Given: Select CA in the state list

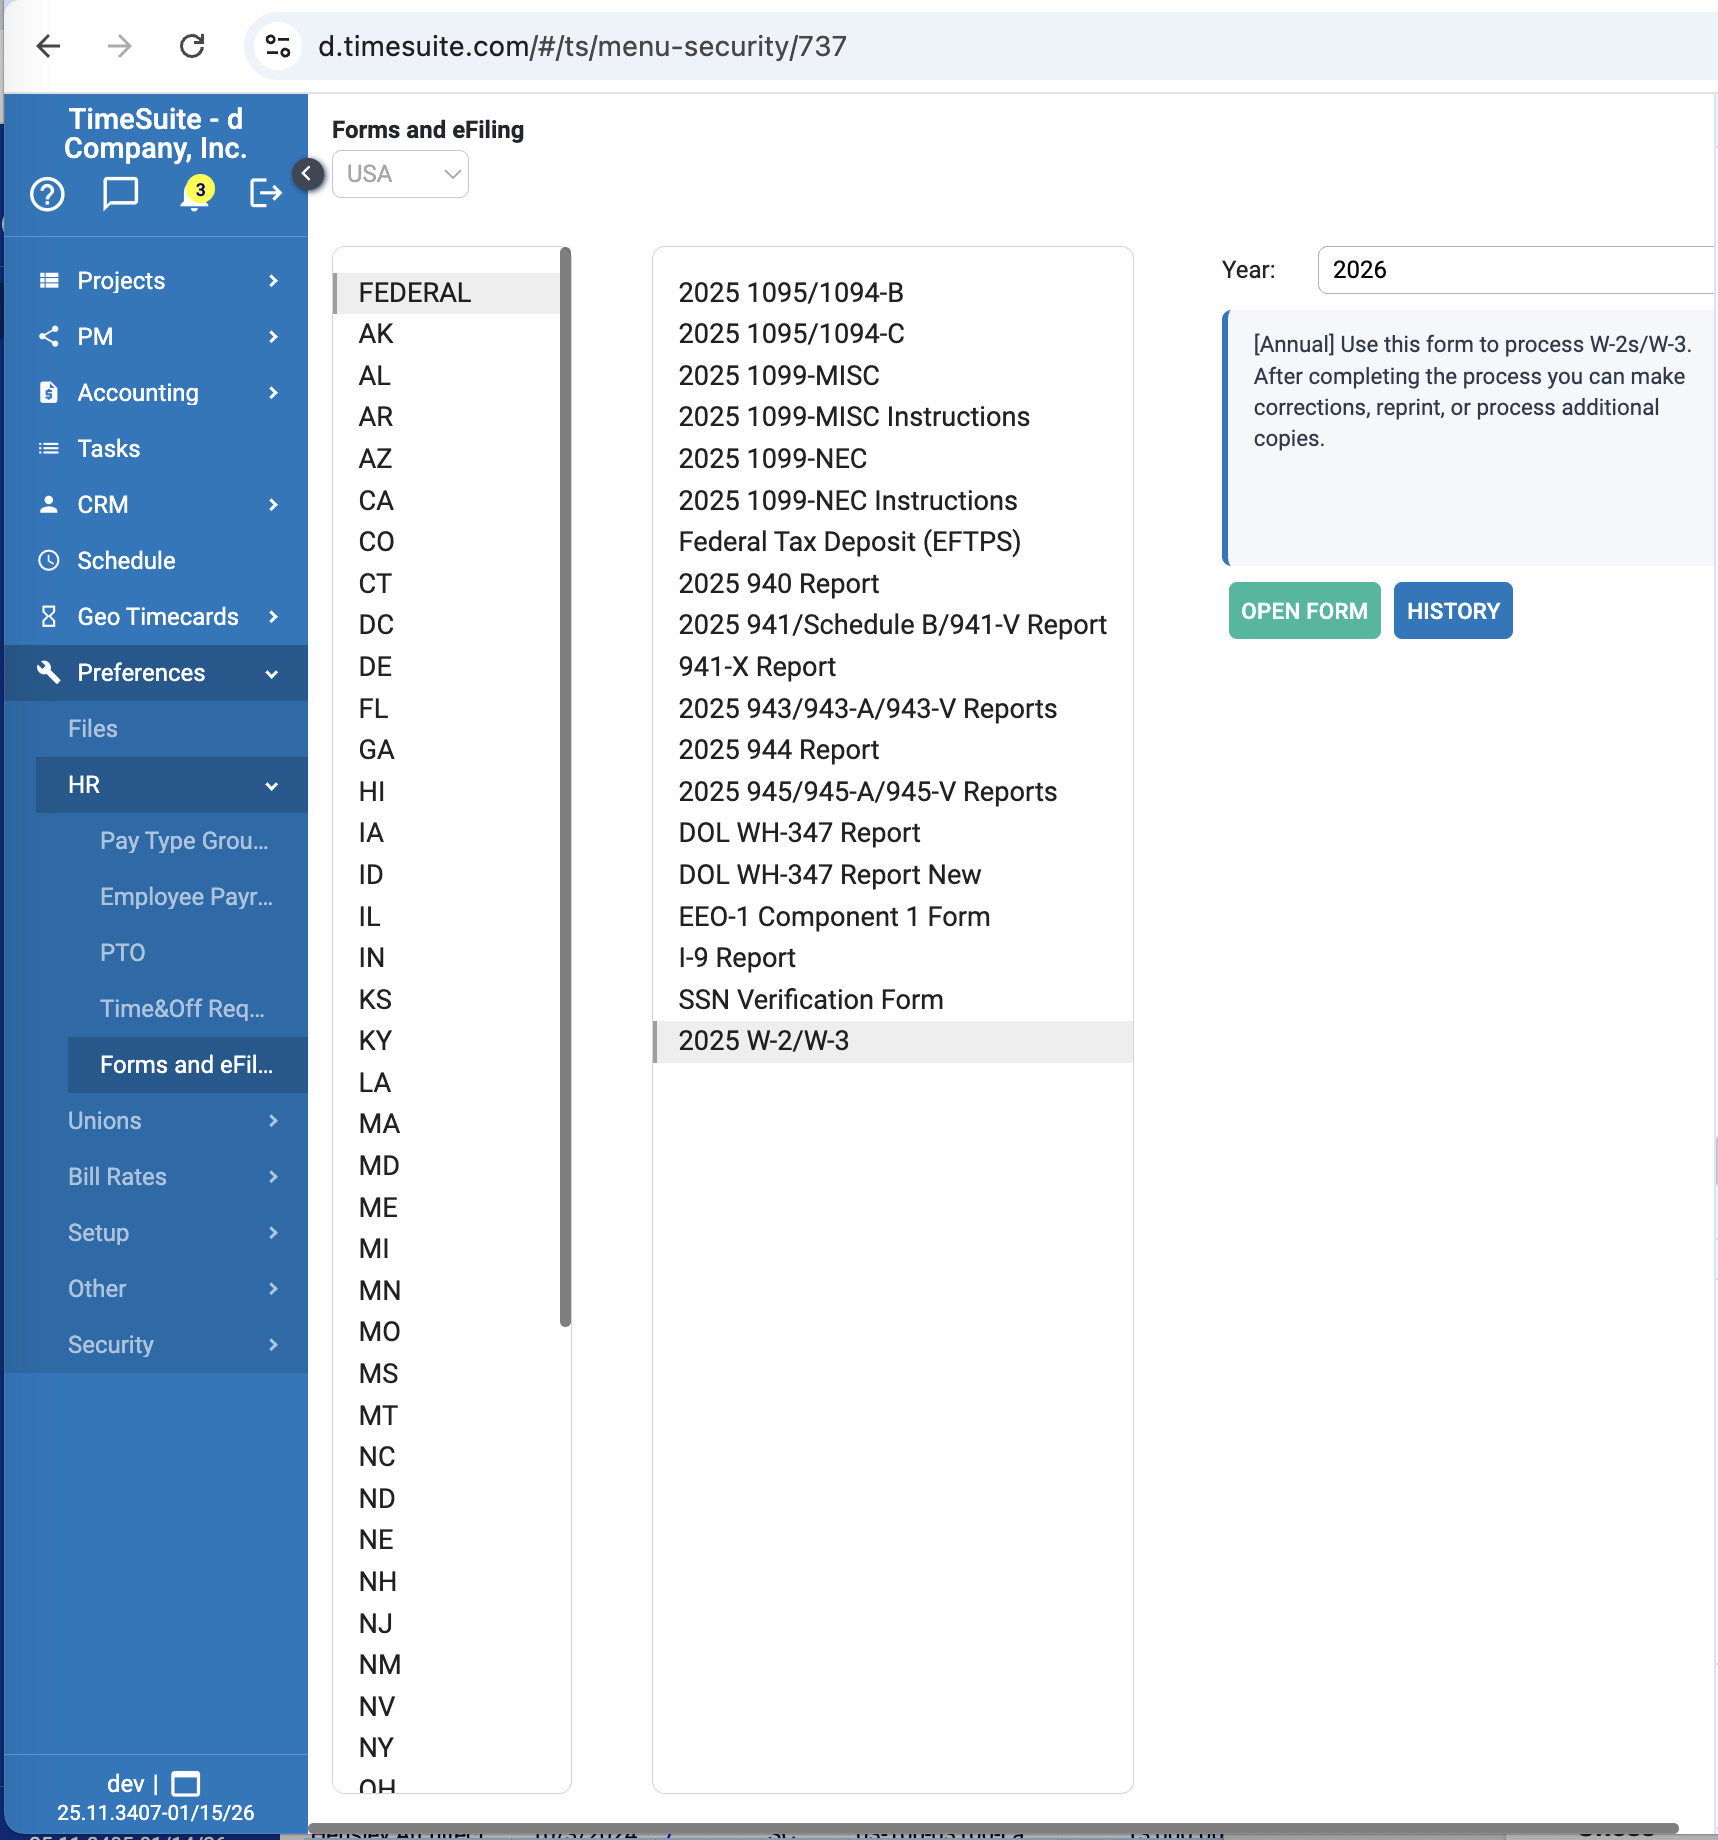Looking at the screenshot, I should point(376,501).
